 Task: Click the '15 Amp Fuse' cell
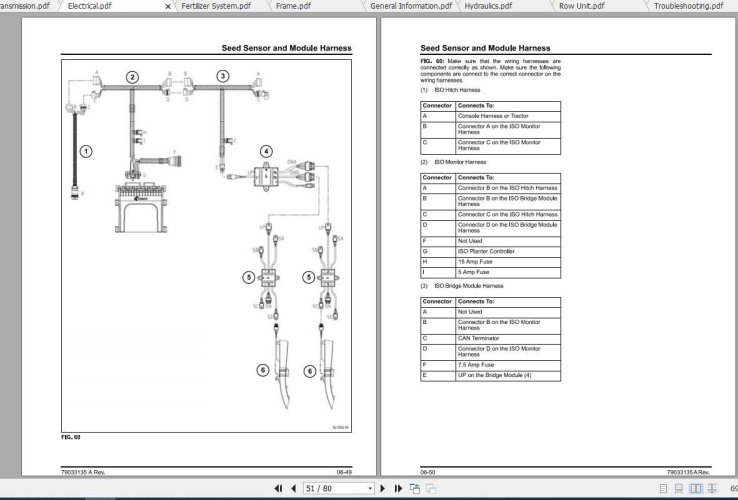pyautogui.click(x=508, y=262)
